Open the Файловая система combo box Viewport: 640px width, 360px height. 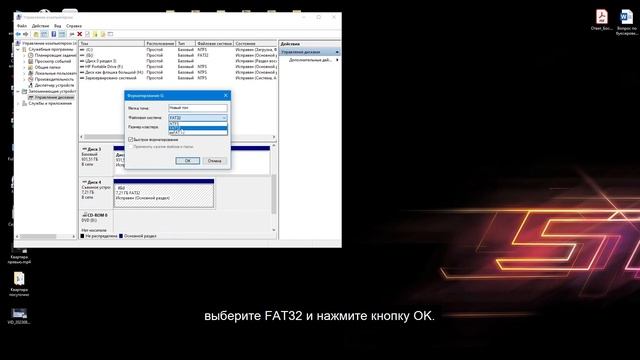point(198,118)
